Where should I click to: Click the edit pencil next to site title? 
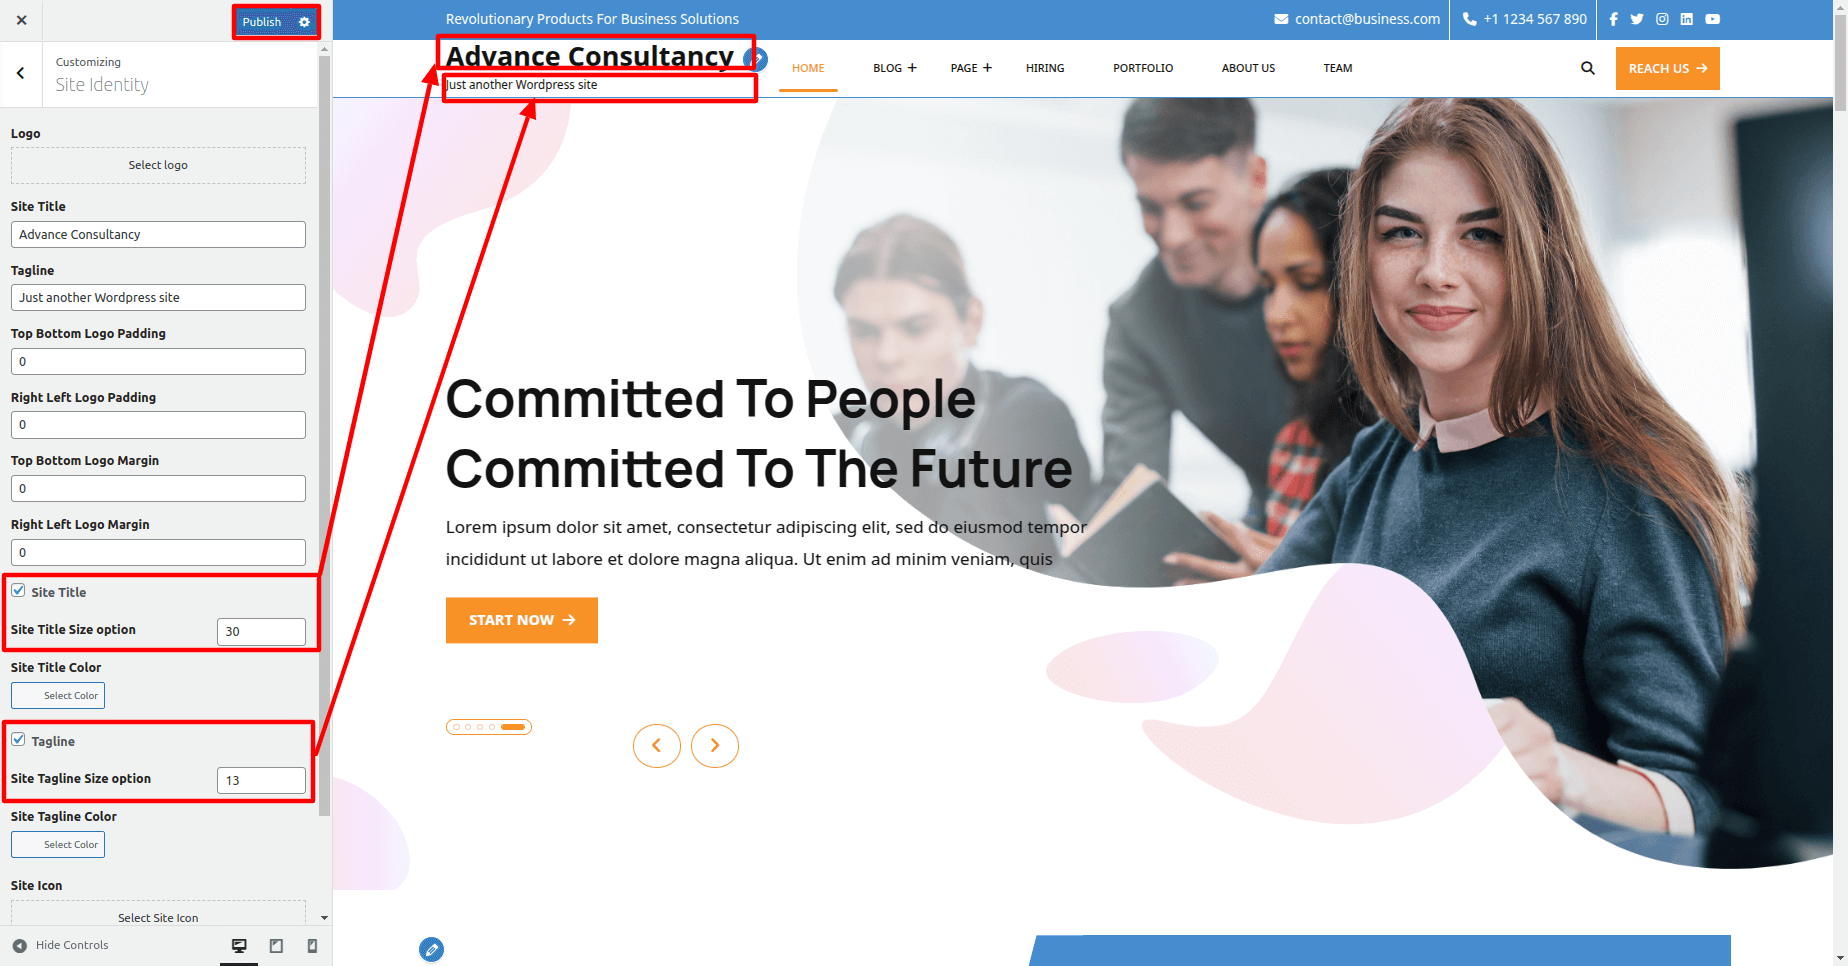point(756,59)
